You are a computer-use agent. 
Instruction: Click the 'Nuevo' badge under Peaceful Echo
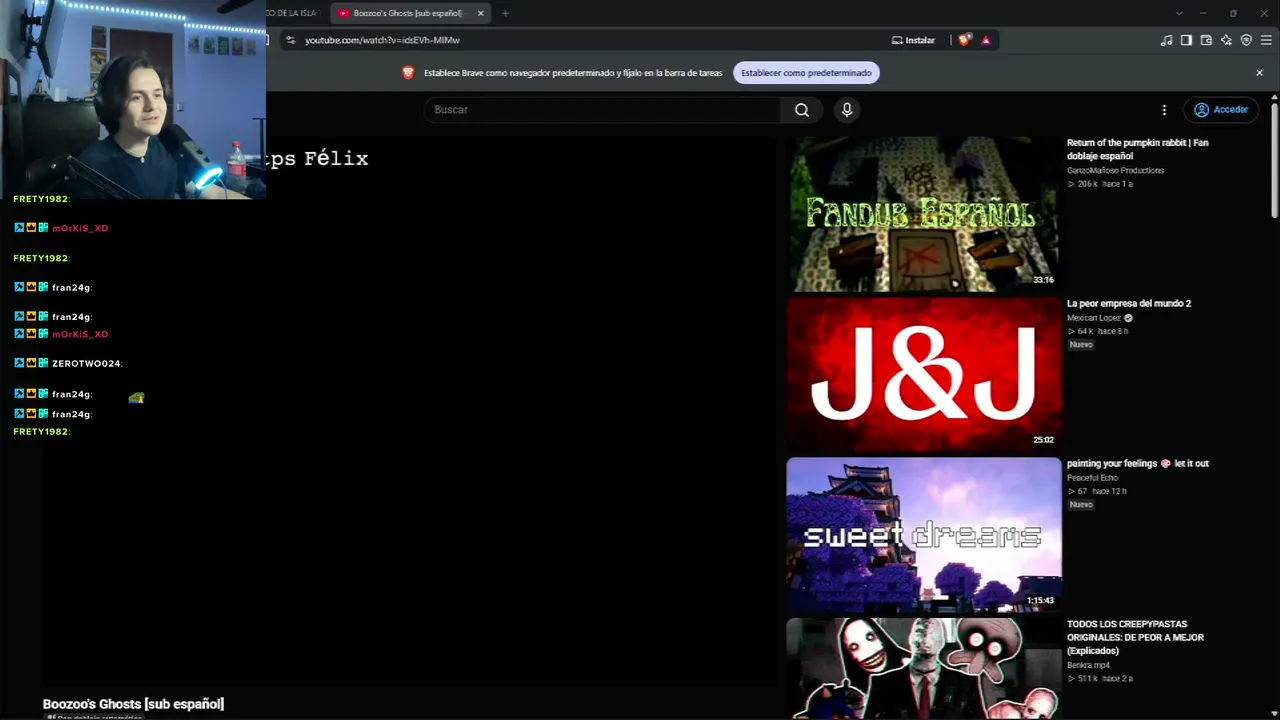coord(1081,504)
